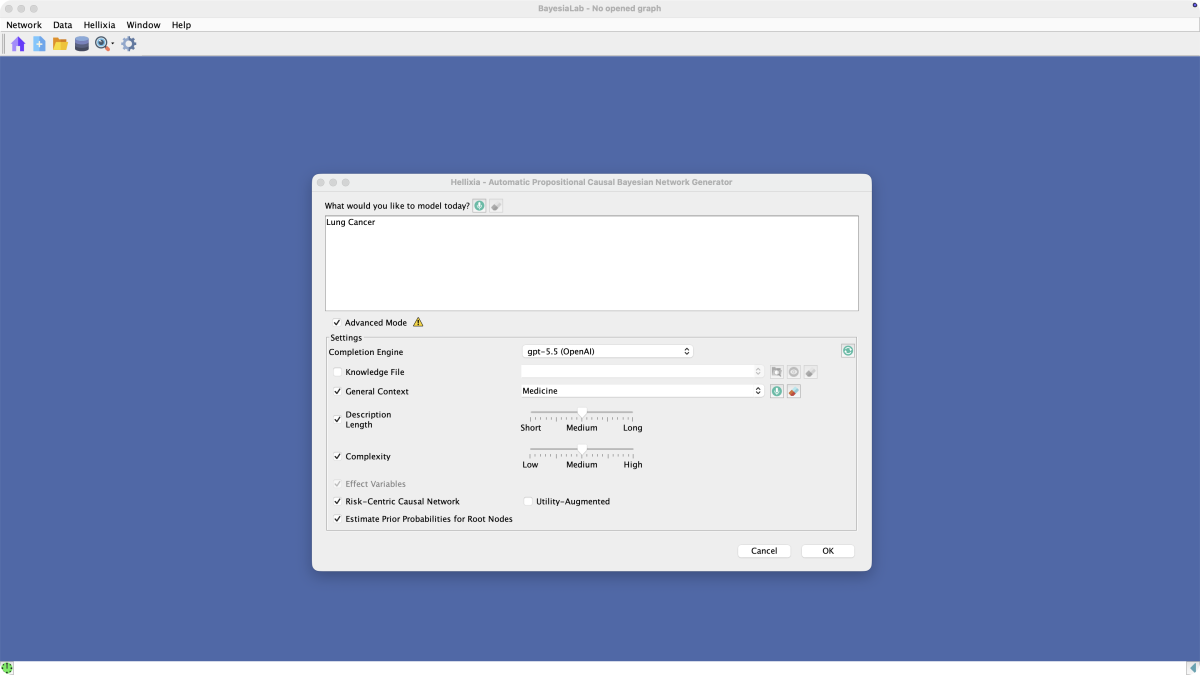Click the OK button
1200x675 pixels.
[828, 551]
